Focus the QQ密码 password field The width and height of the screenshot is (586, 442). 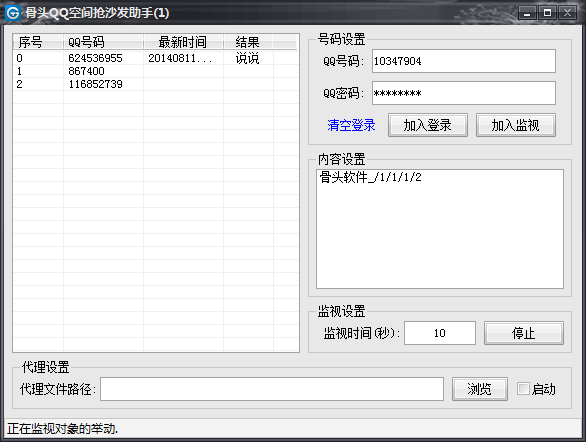click(x=463, y=93)
